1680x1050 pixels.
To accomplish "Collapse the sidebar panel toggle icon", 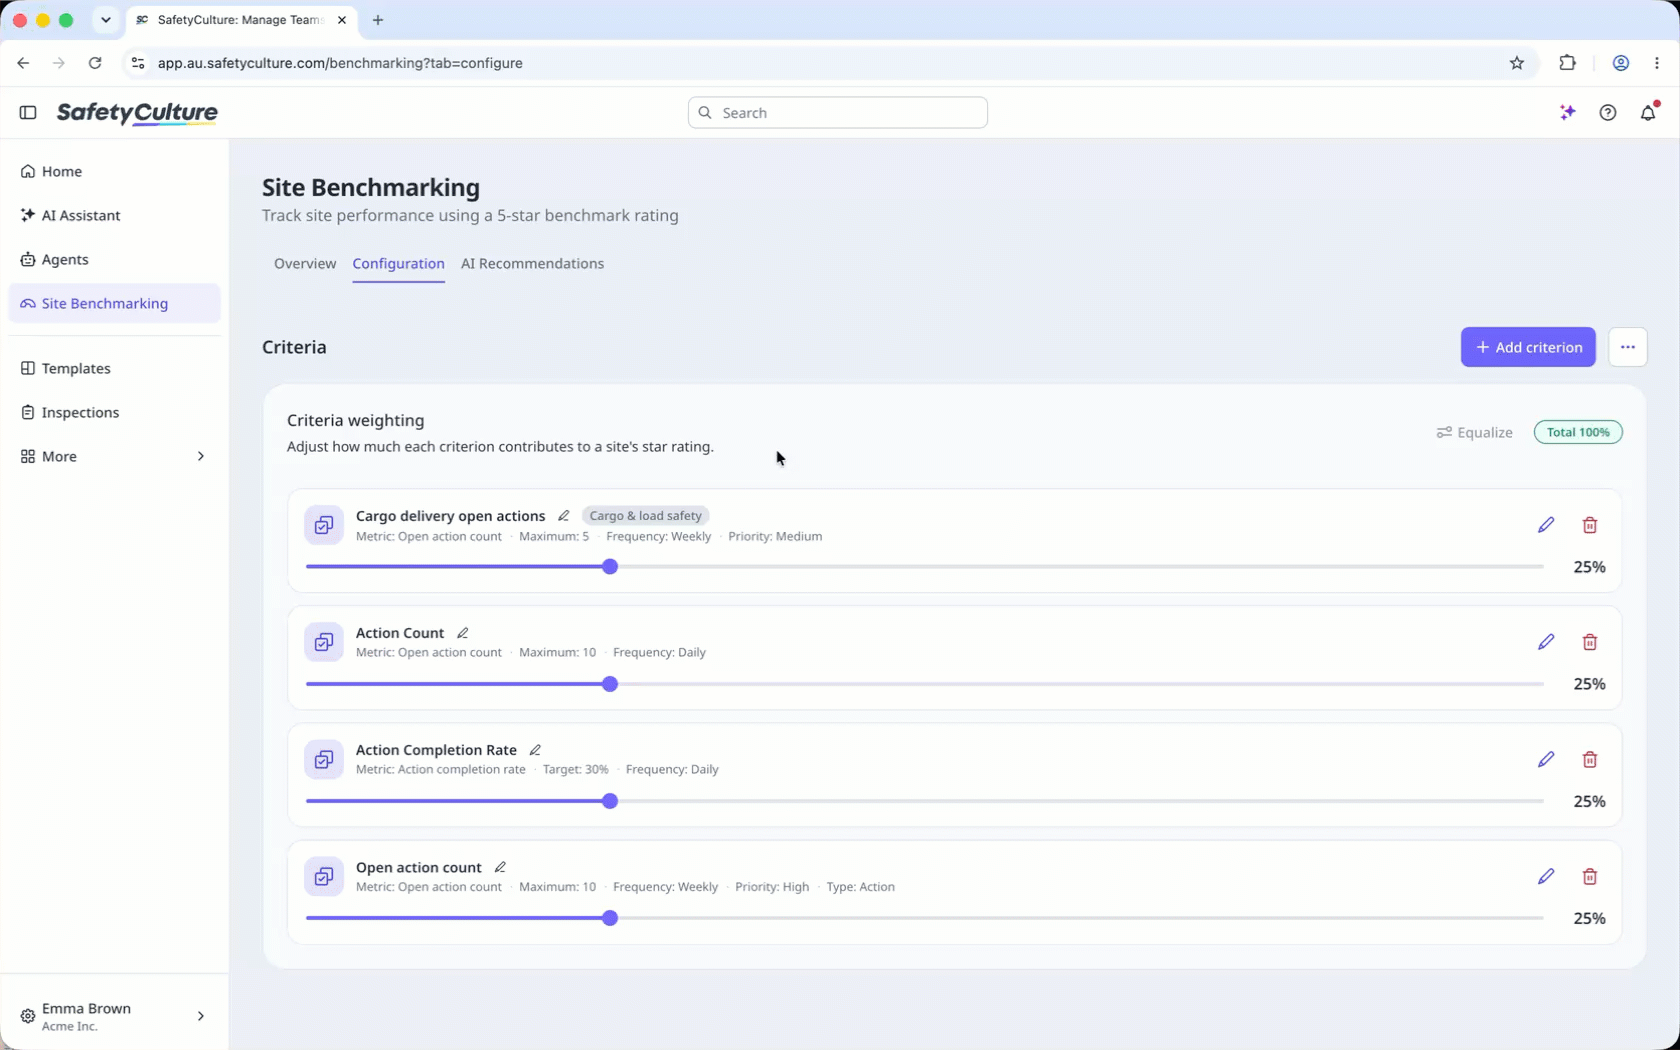I will click(x=28, y=113).
